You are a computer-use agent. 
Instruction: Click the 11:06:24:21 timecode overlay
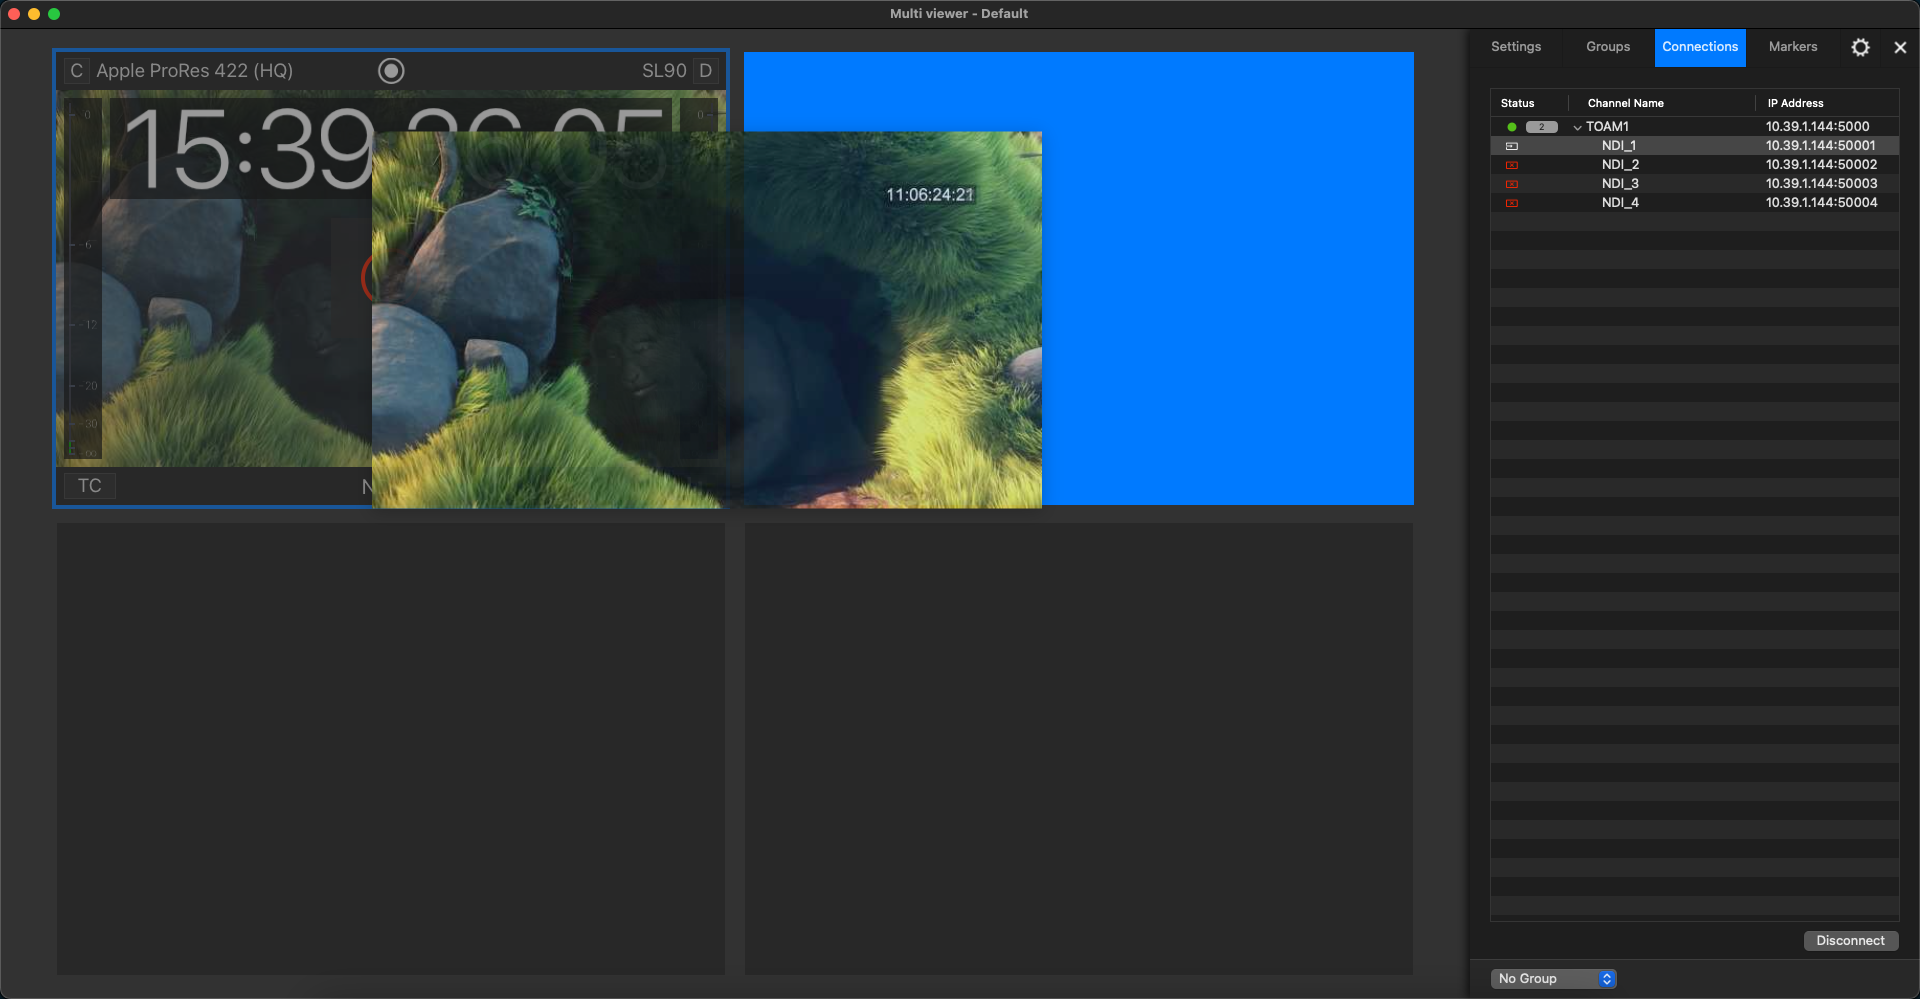point(930,195)
